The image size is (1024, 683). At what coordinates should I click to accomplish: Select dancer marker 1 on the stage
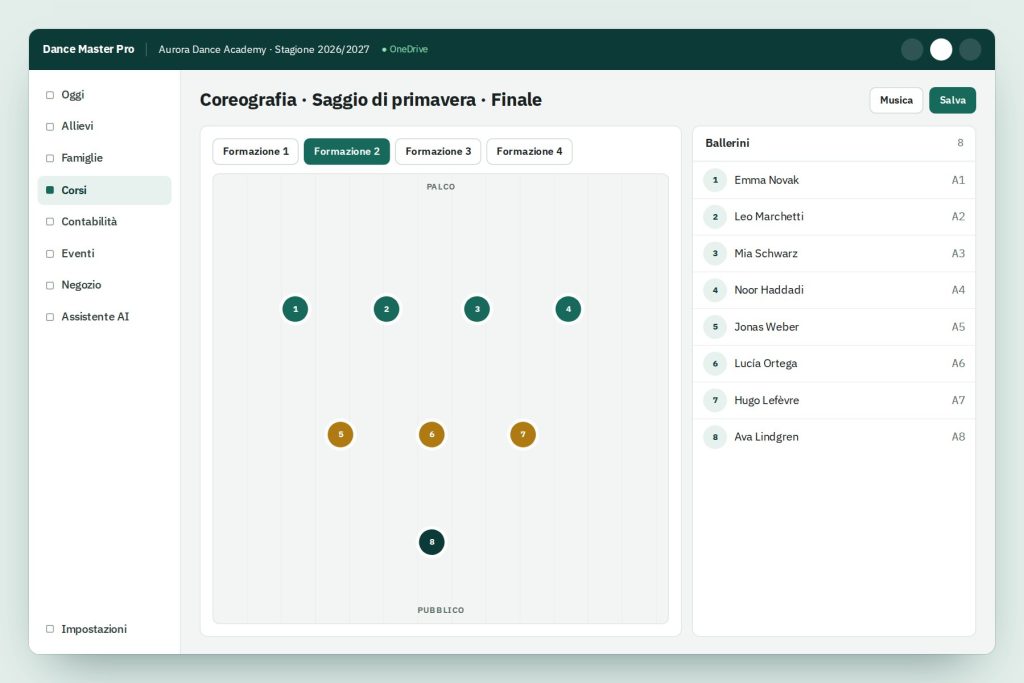(295, 309)
